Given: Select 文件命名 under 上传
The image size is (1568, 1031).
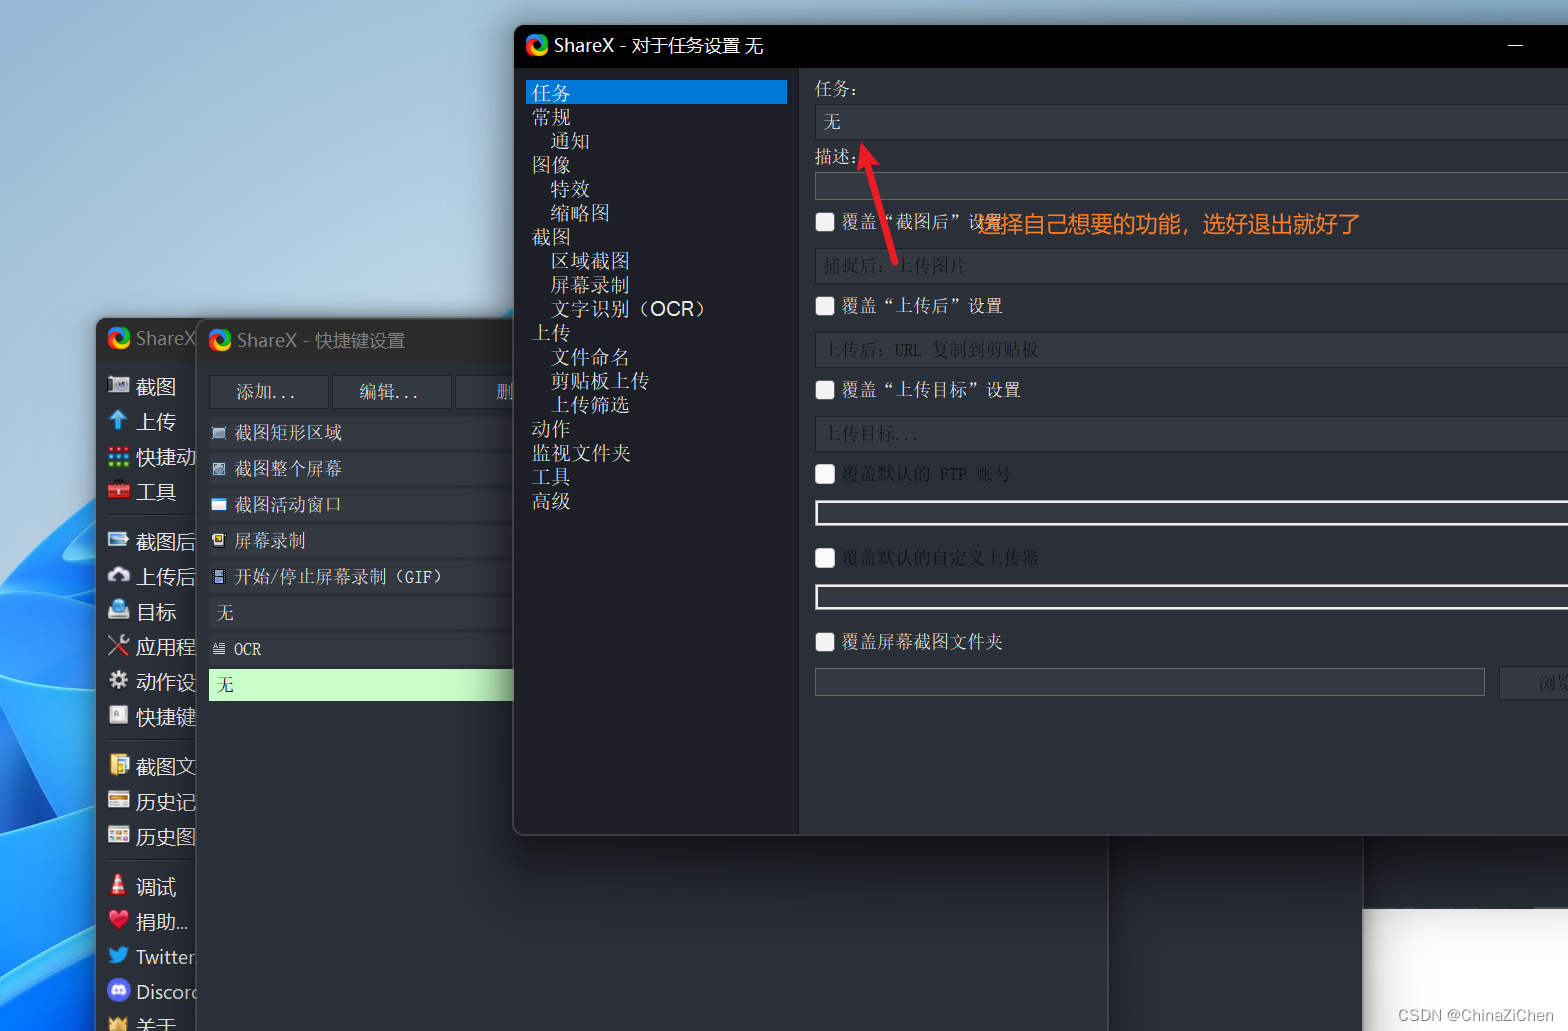Looking at the screenshot, I should click(590, 357).
